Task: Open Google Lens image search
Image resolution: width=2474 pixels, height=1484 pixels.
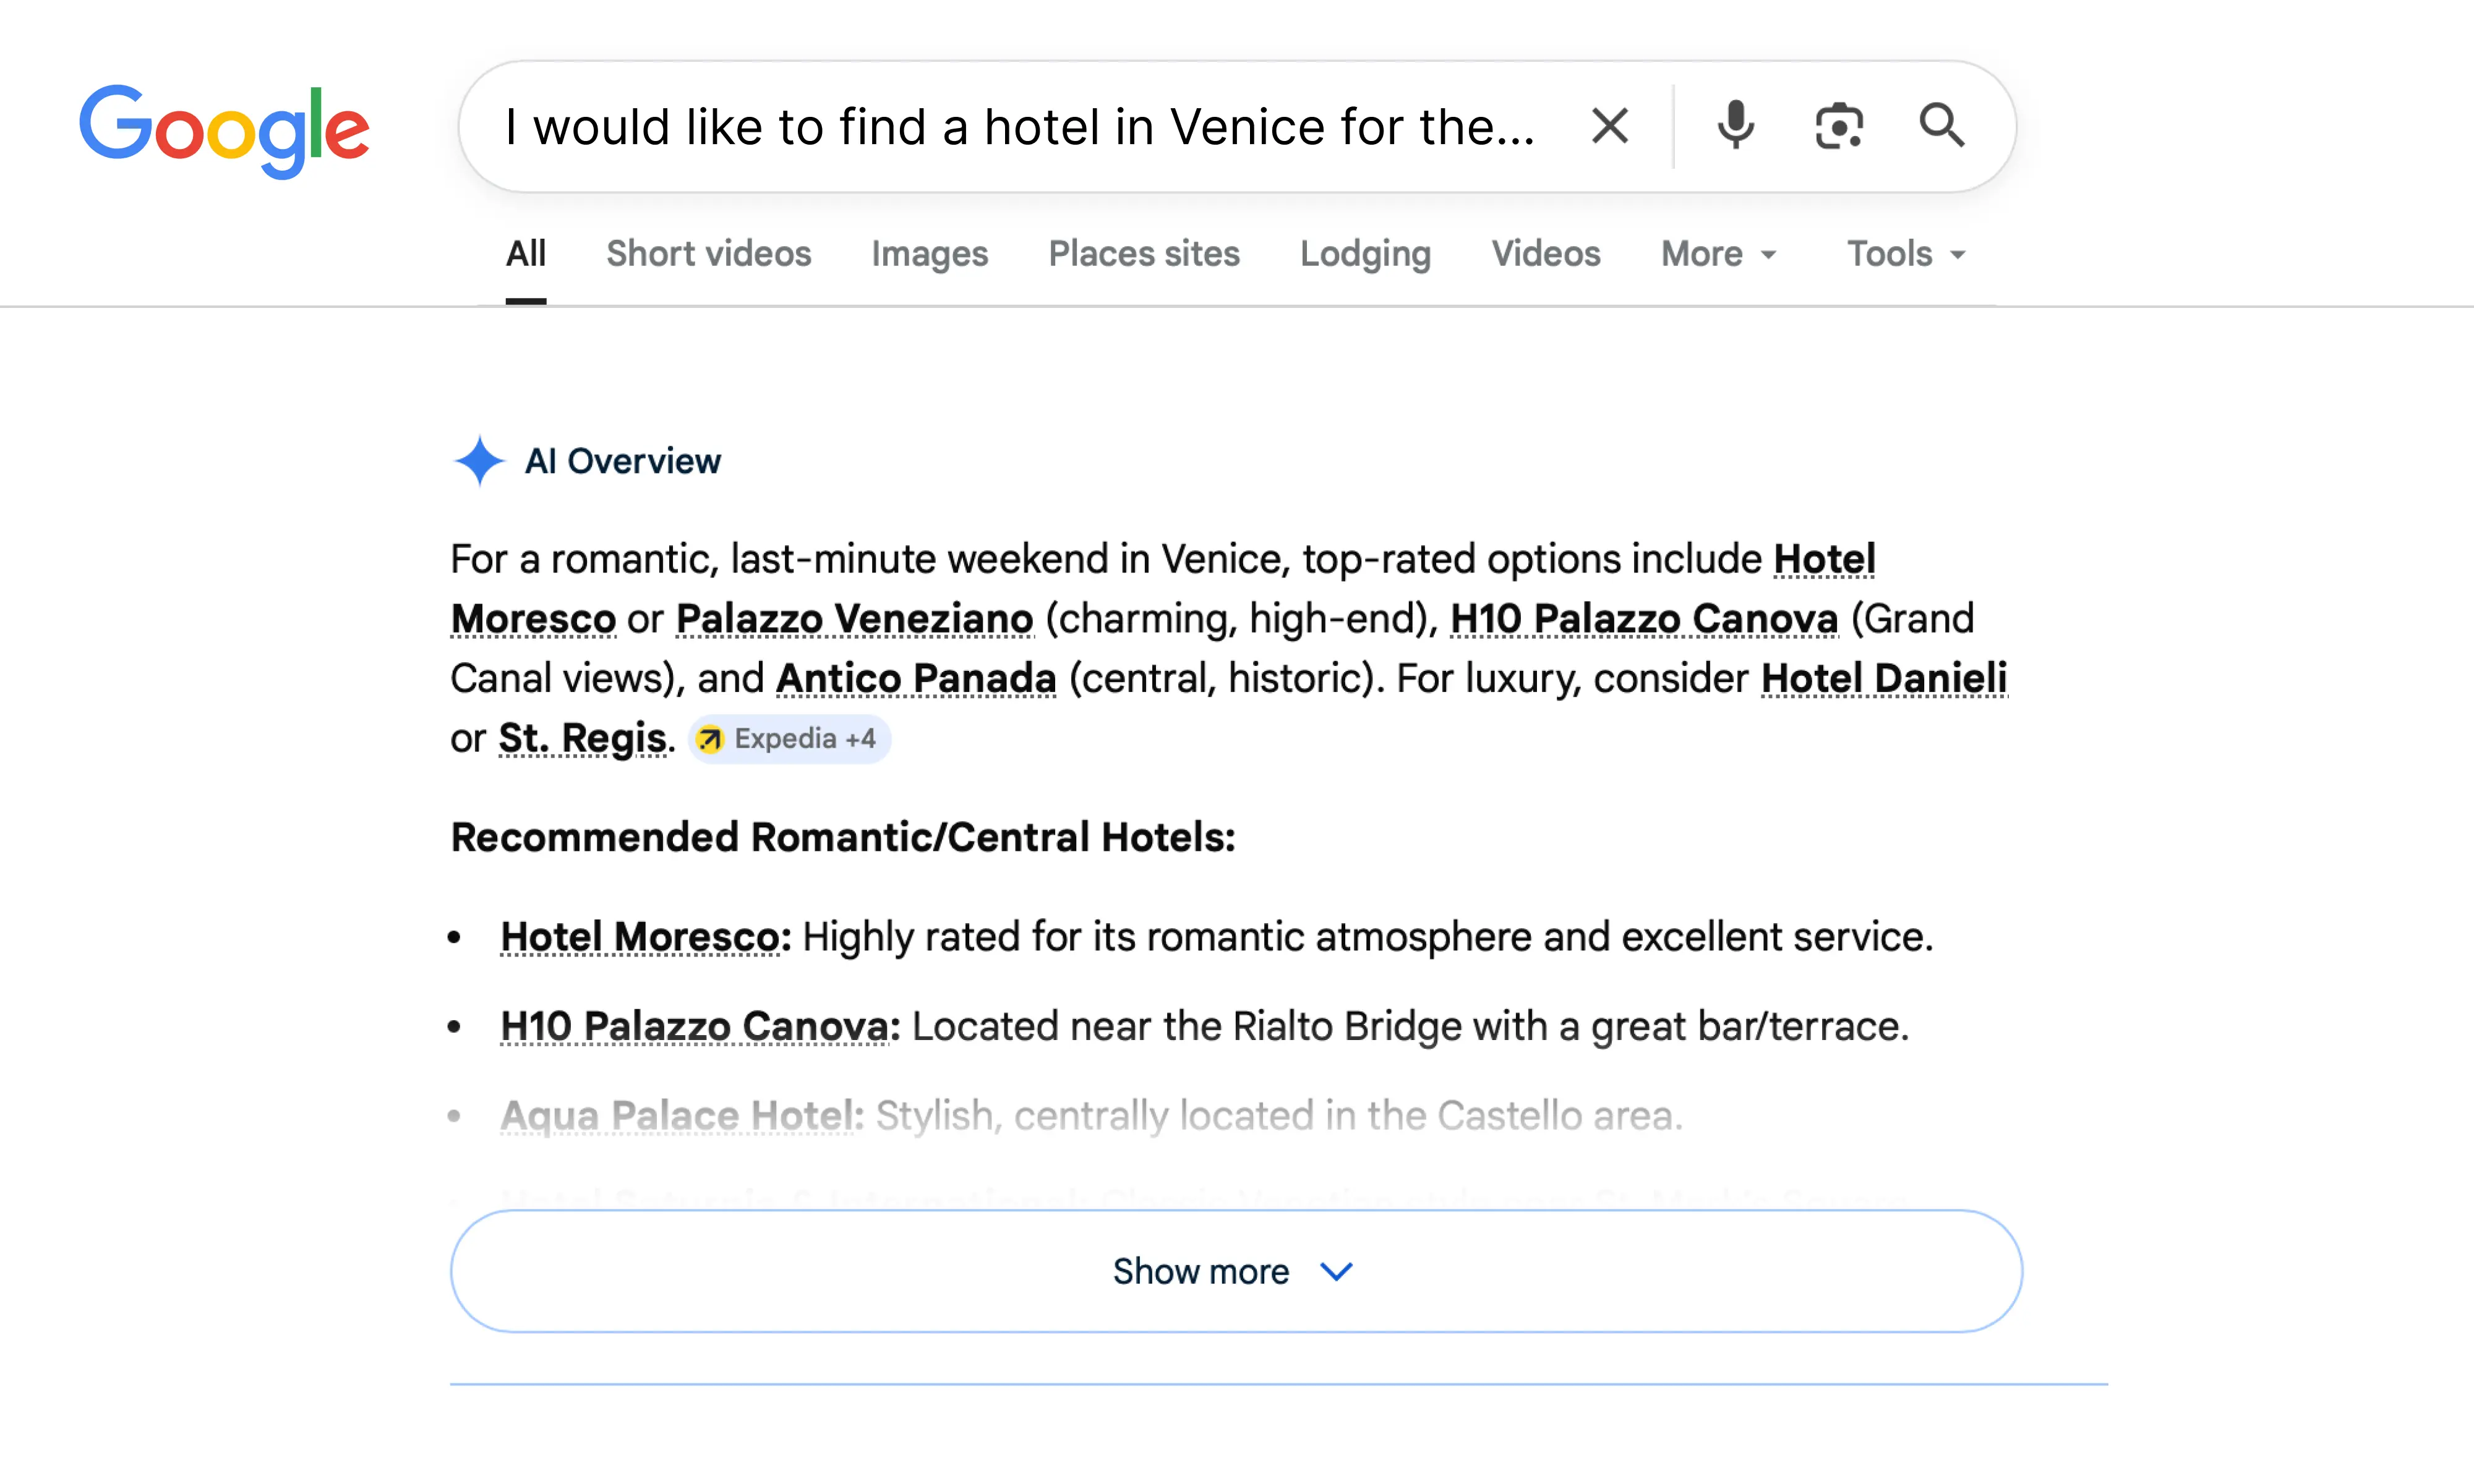Action: 1839,126
